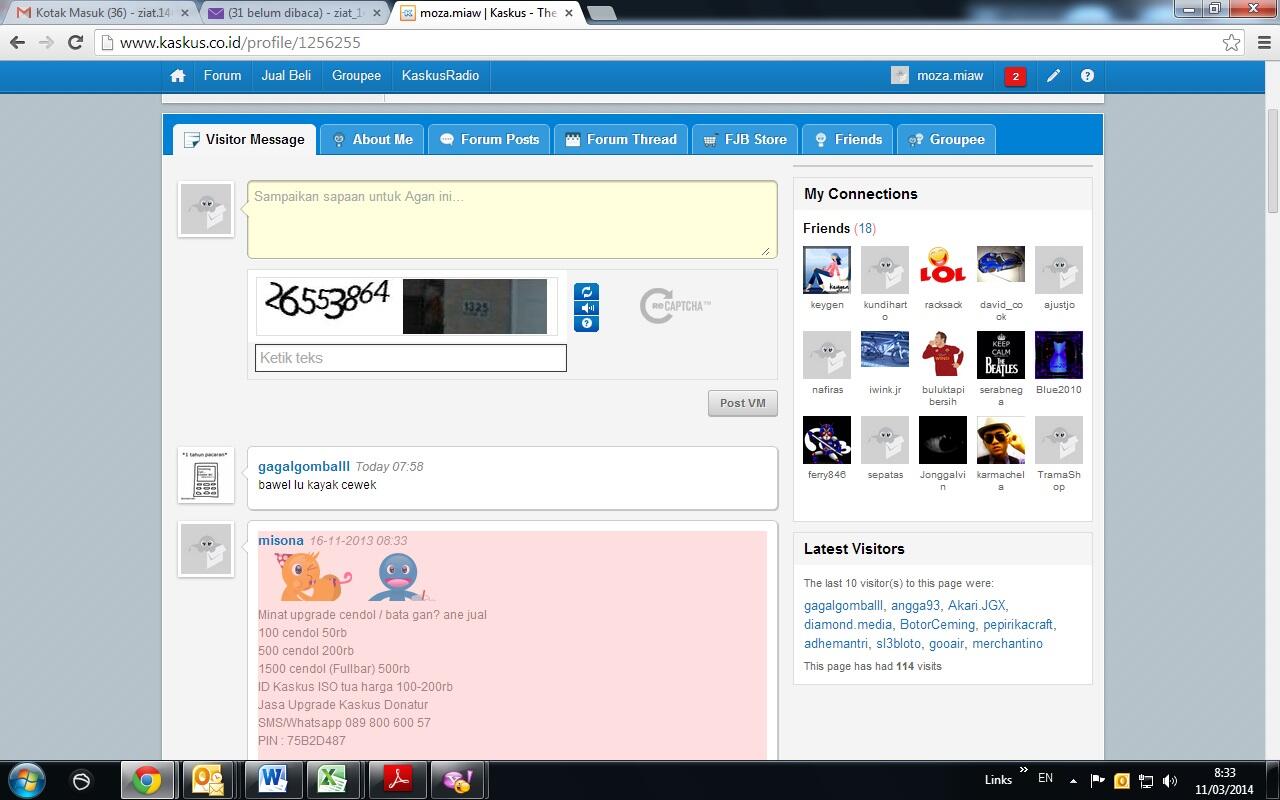This screenshot has height=800, width=1280.
Task: Open Blue2010 friend avatar
Action: coord(1059,355)
